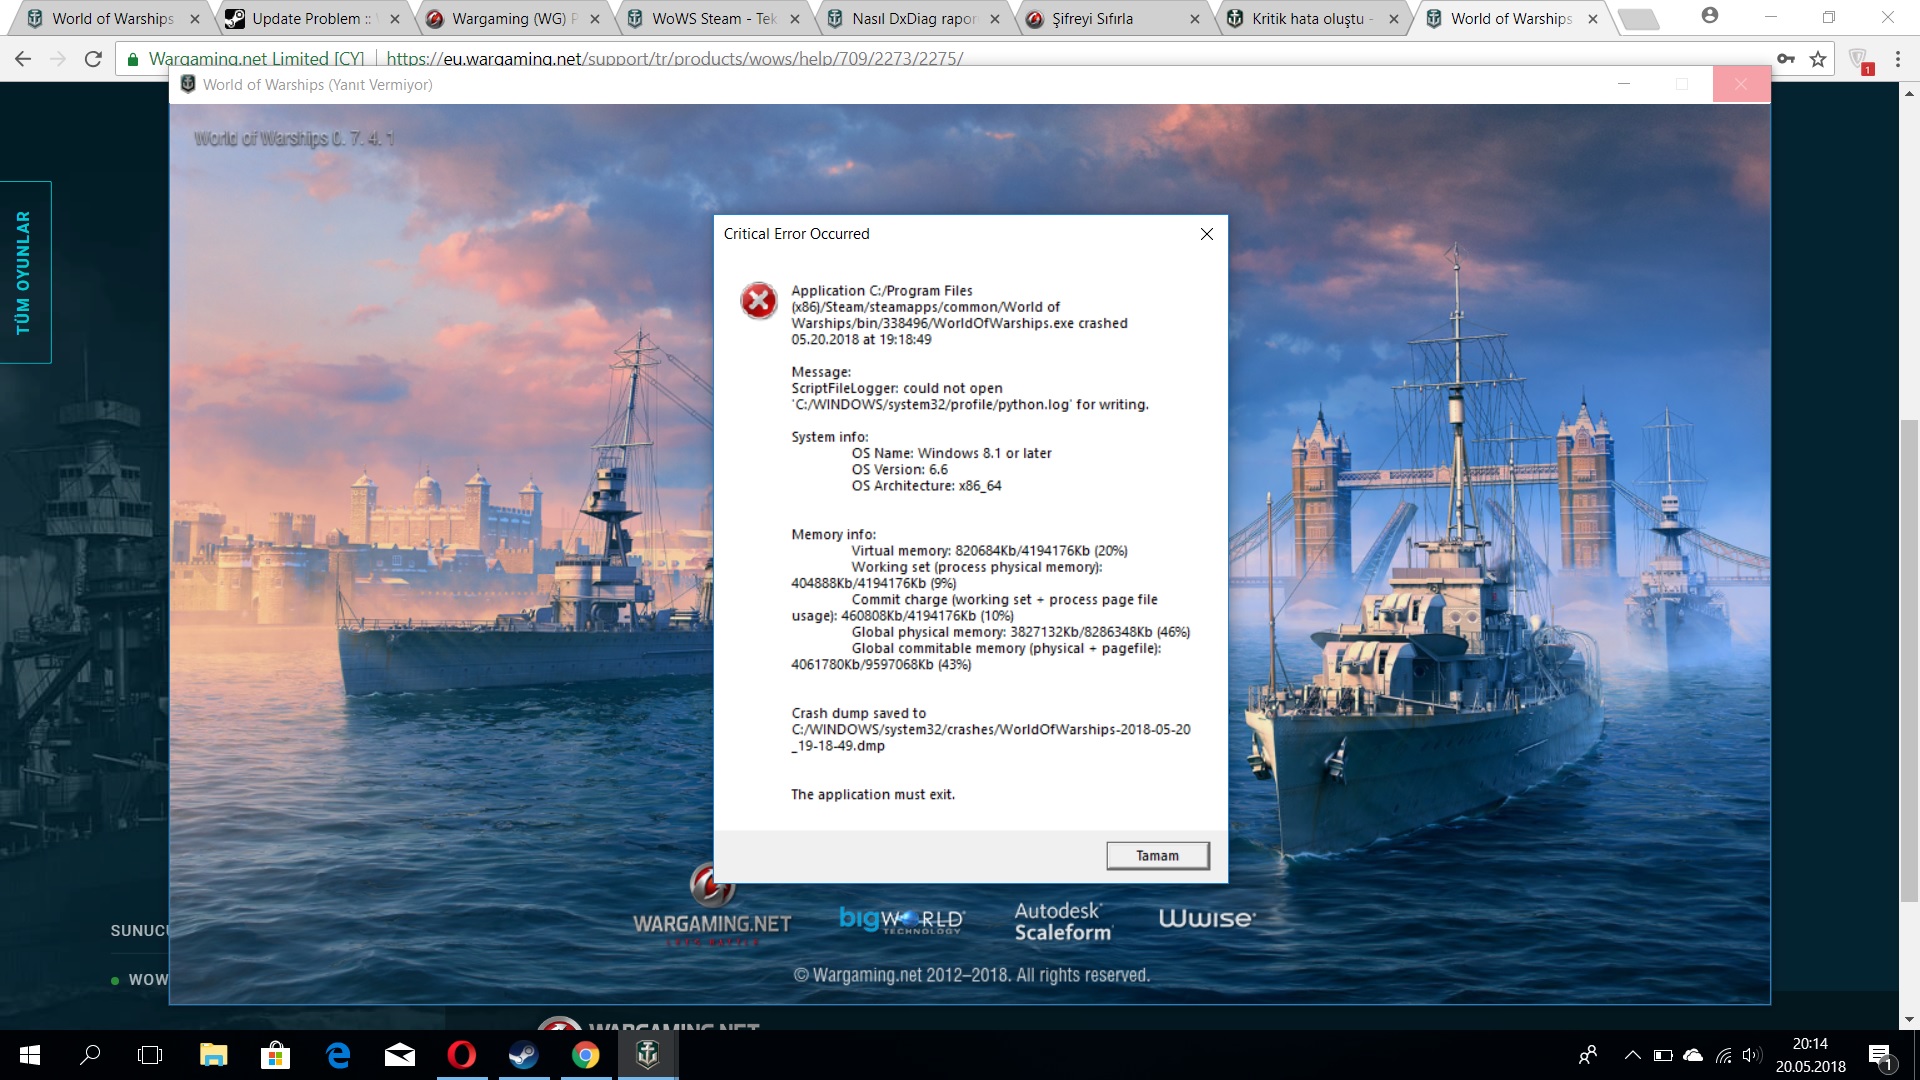Open Microsoft Store from the taskbar
The width and height of the screenshot is (1920, 1080).
275,1055
